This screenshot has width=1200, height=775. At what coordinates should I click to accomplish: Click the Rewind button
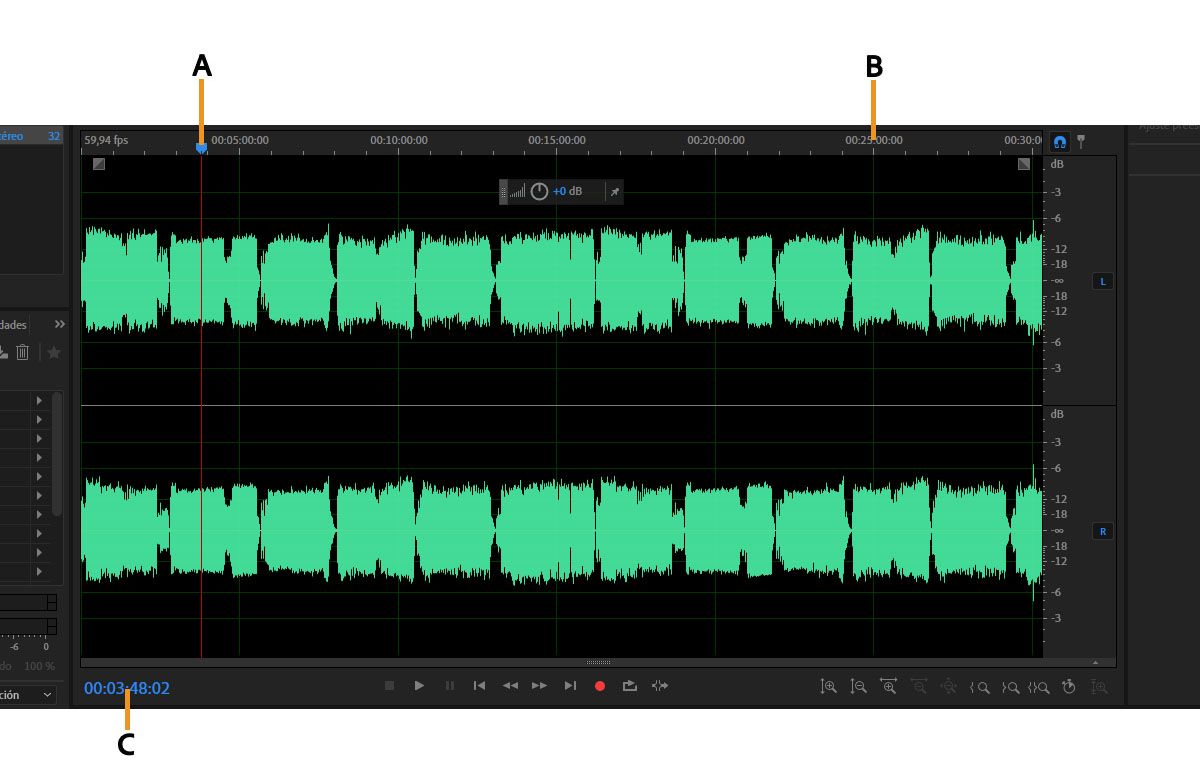tap(510, 686)
